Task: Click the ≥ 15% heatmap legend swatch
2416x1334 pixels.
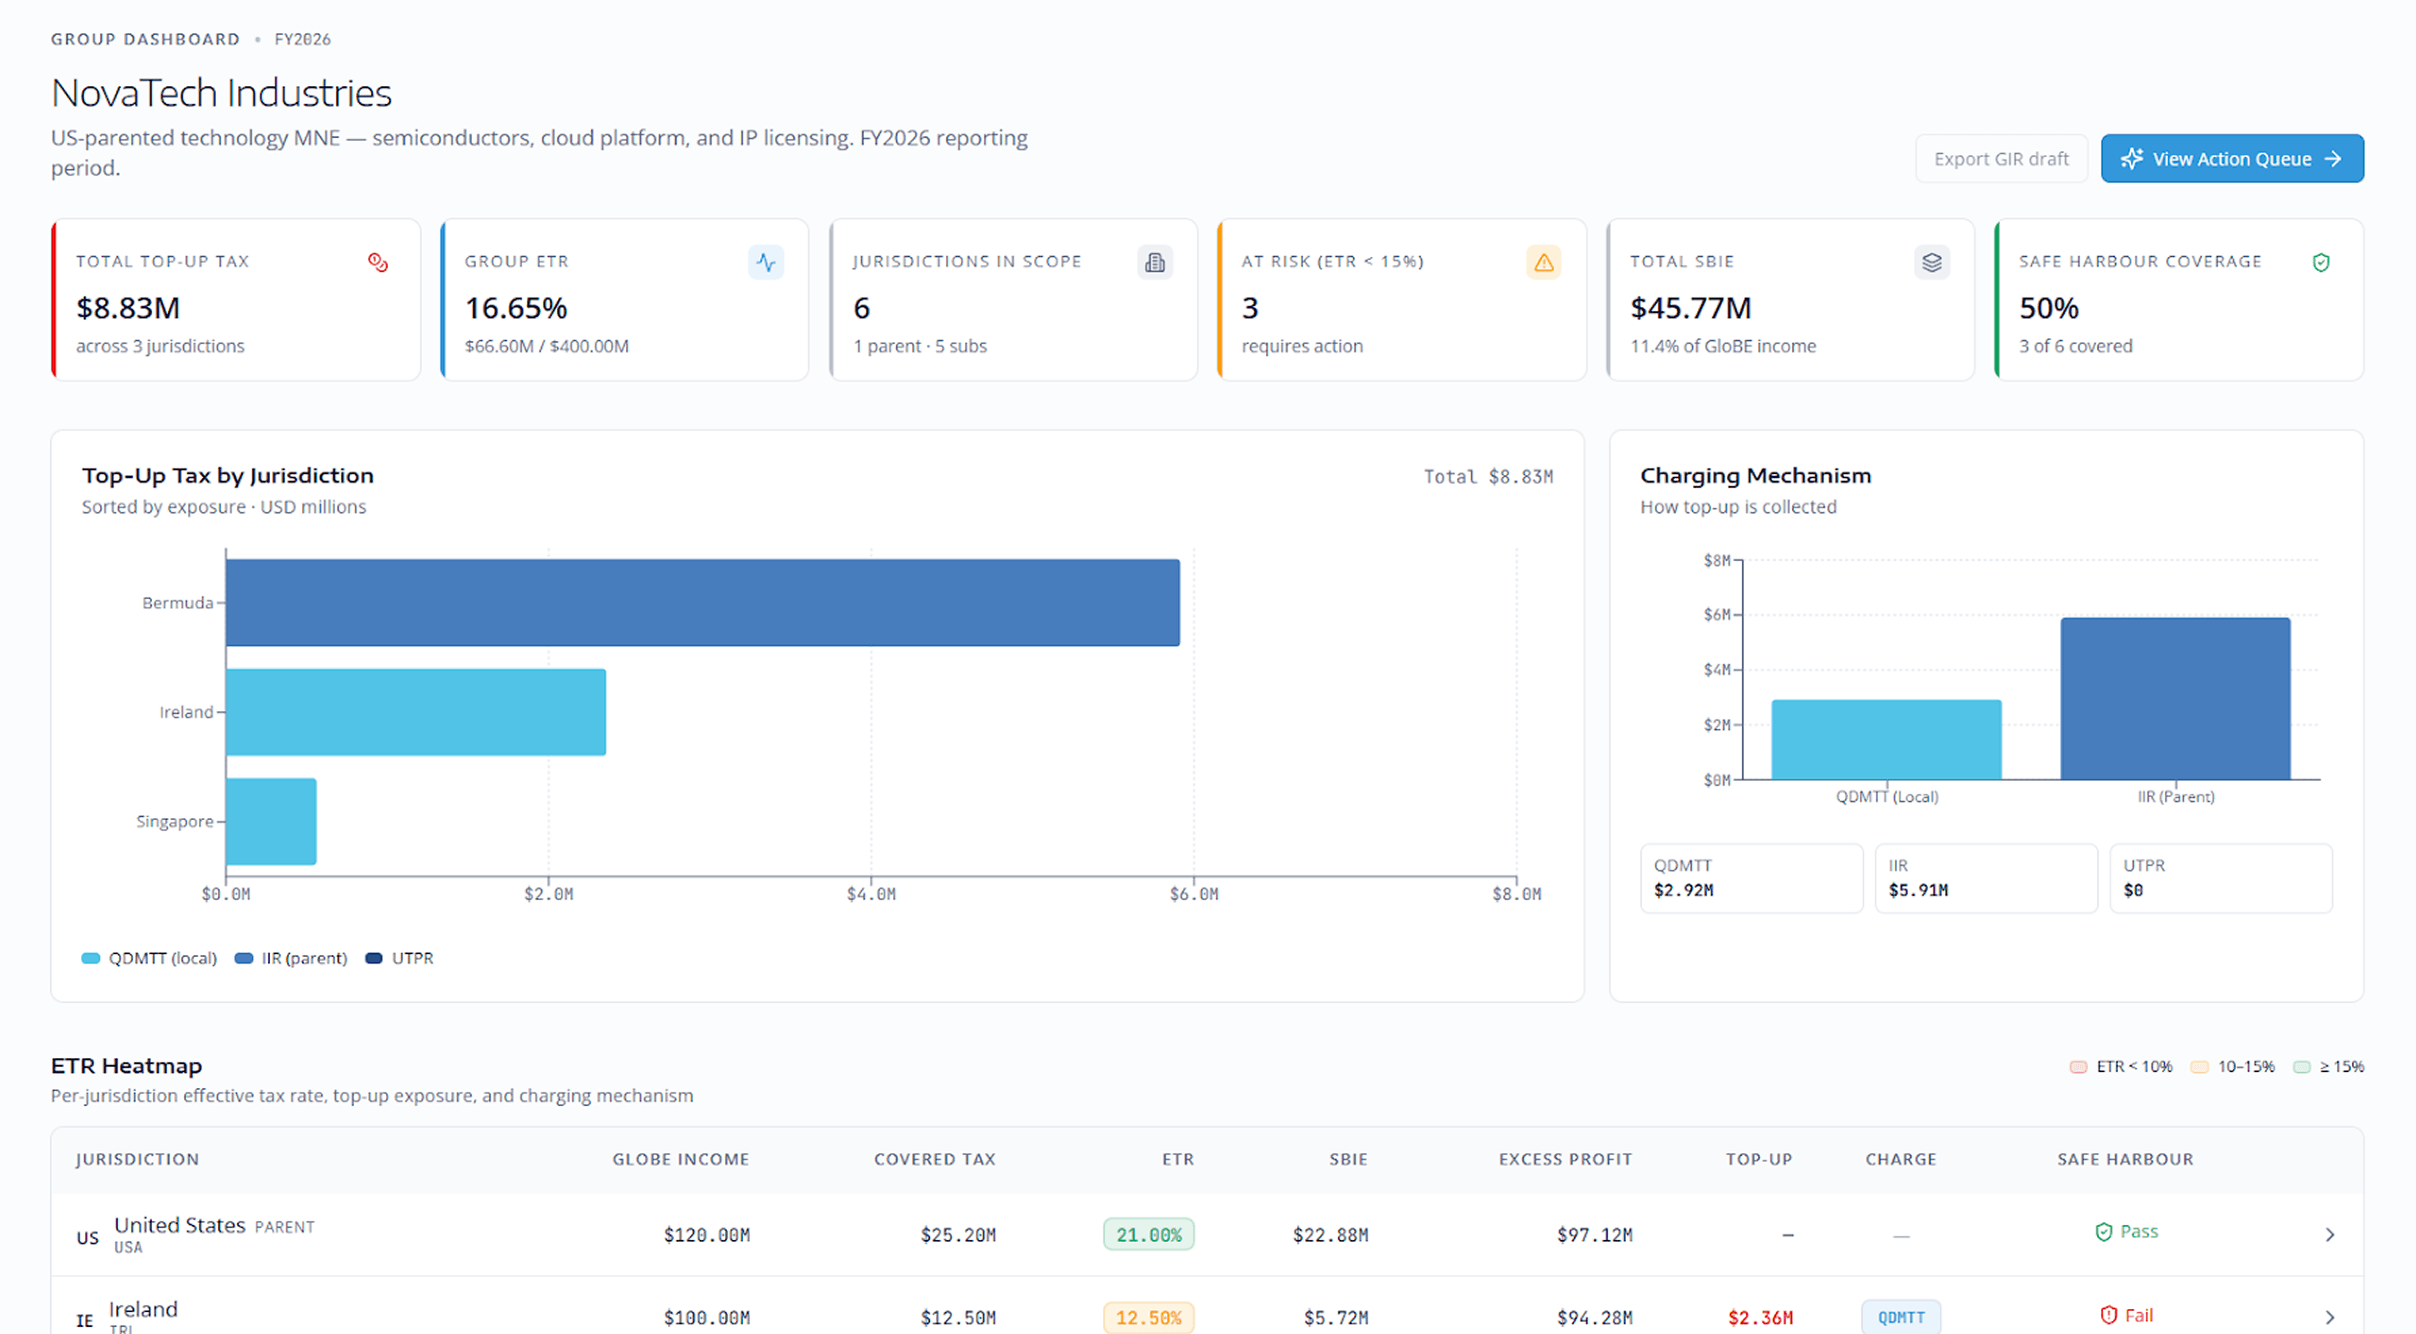Action: [x=2301, y=1067]
